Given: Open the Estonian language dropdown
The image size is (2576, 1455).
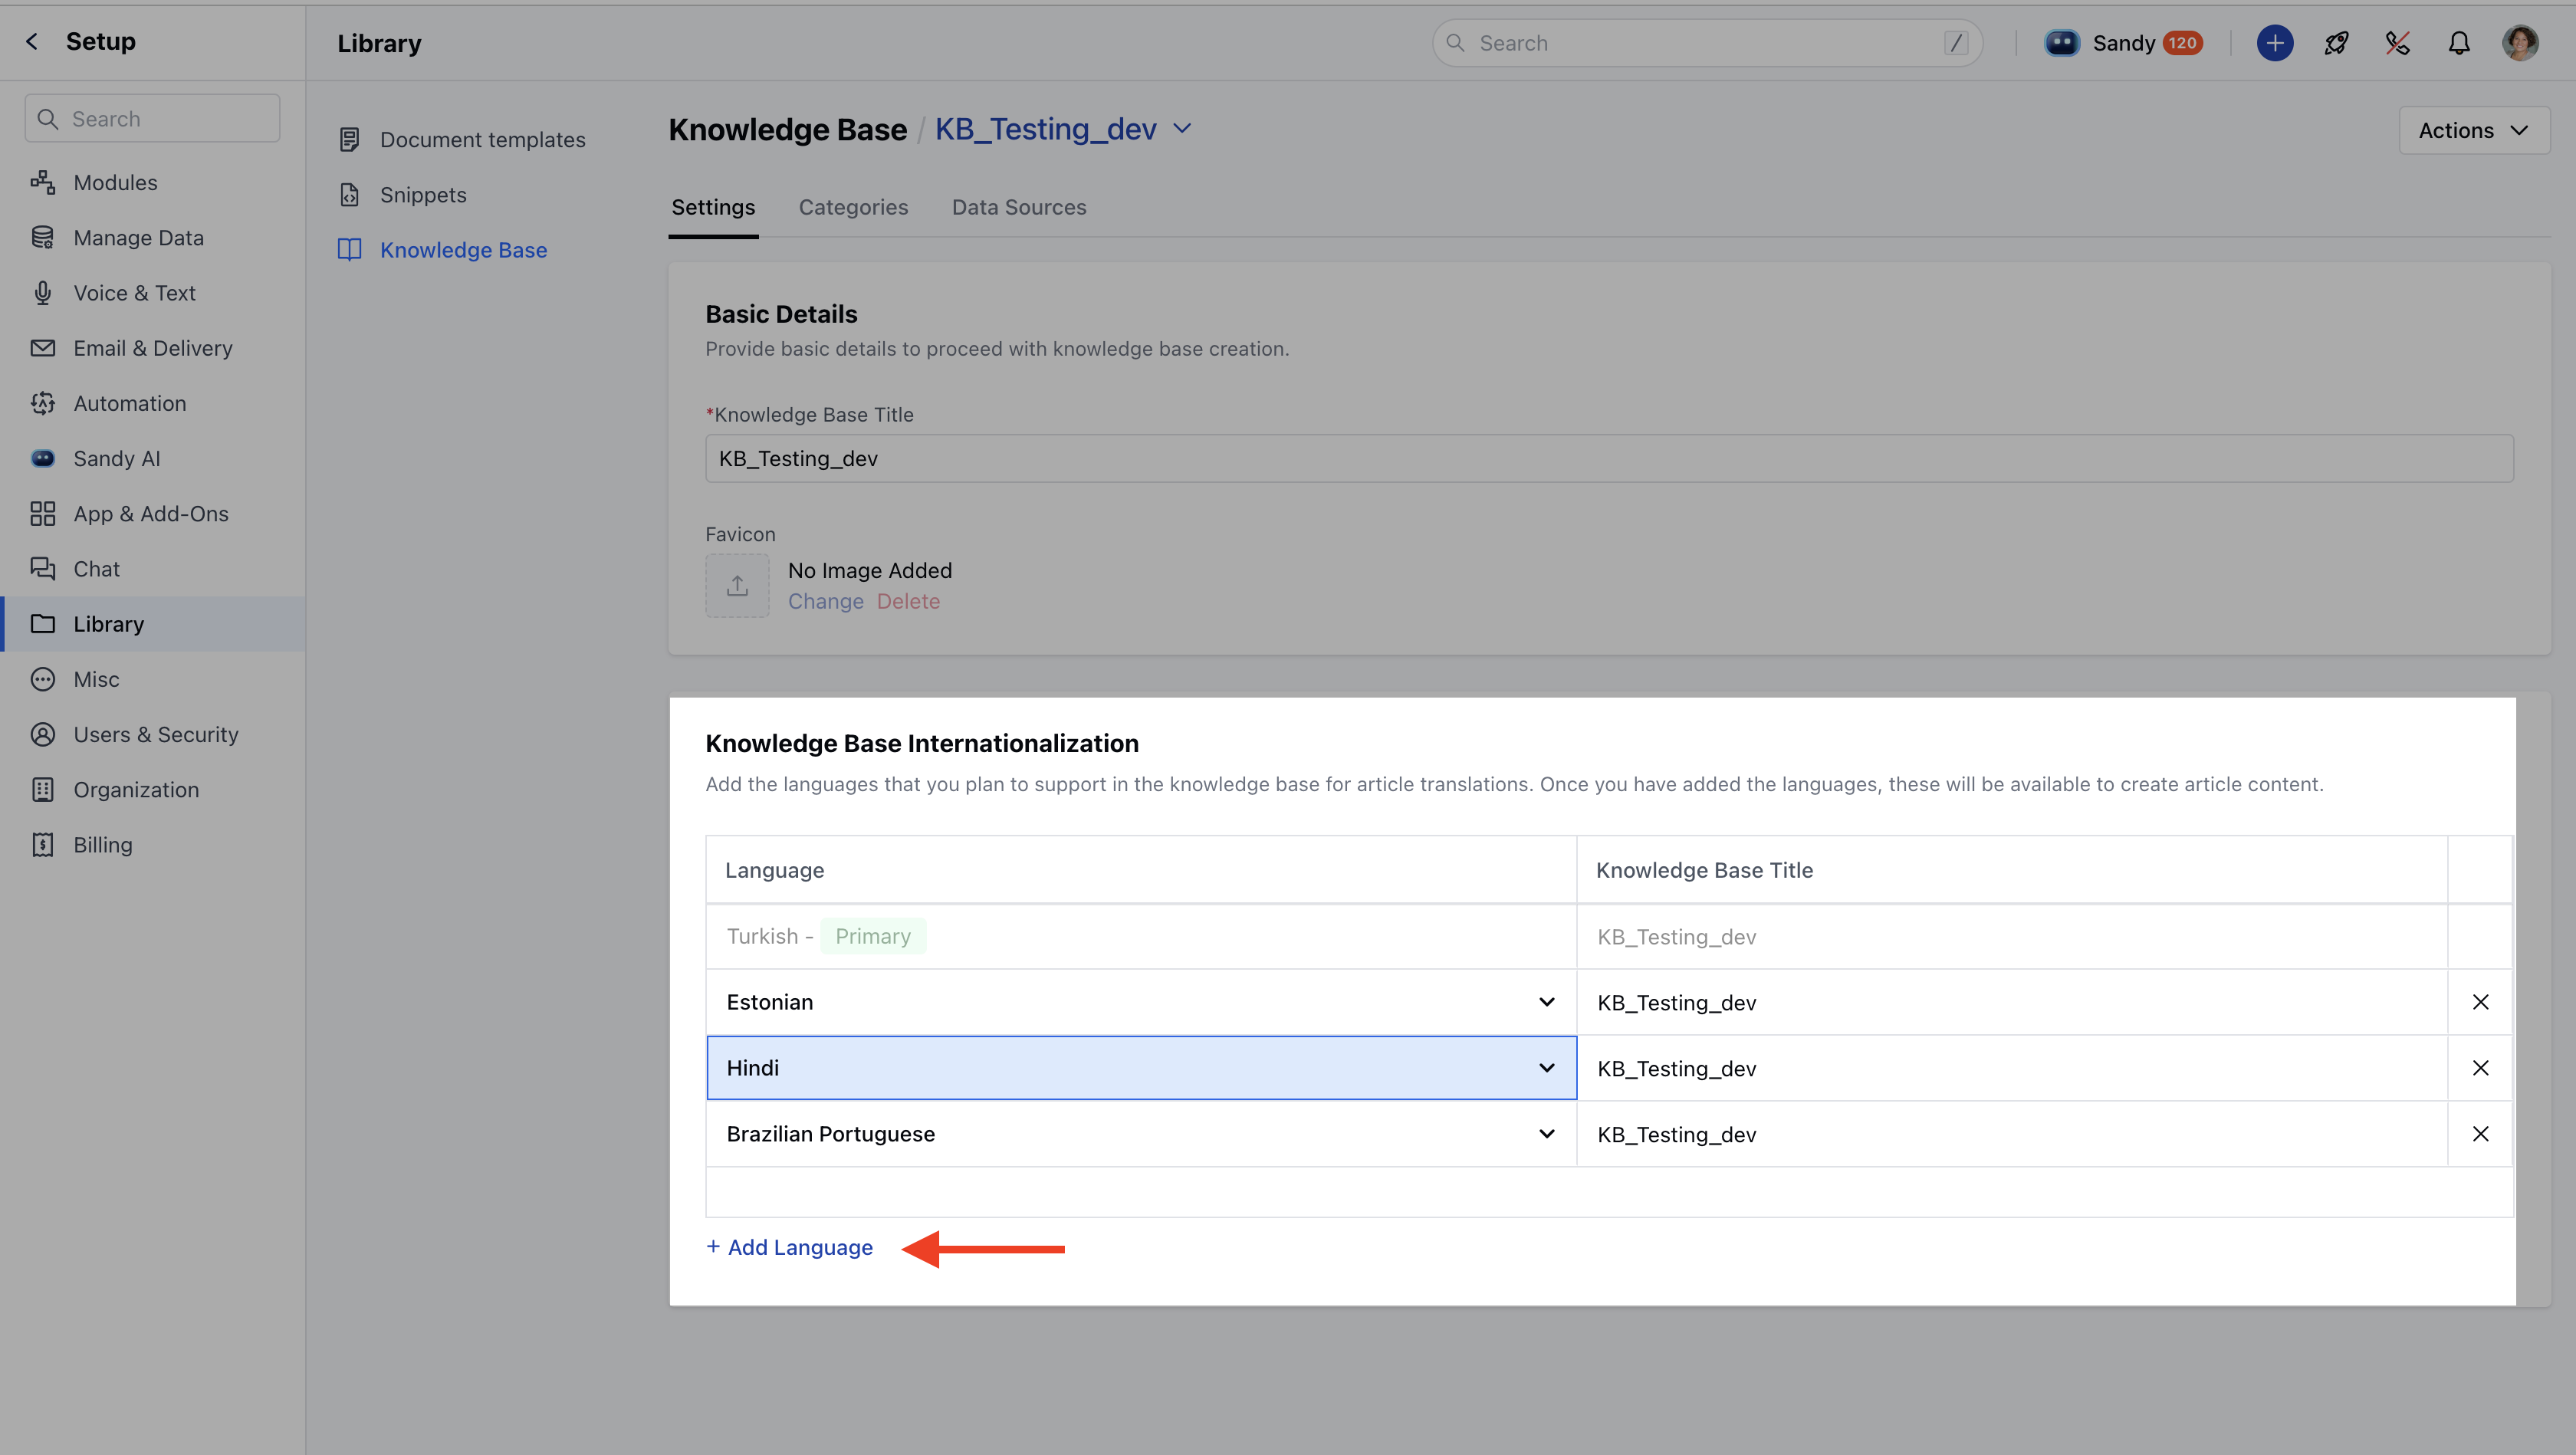Looking at the screenshot, I should click(1546, 1002).
